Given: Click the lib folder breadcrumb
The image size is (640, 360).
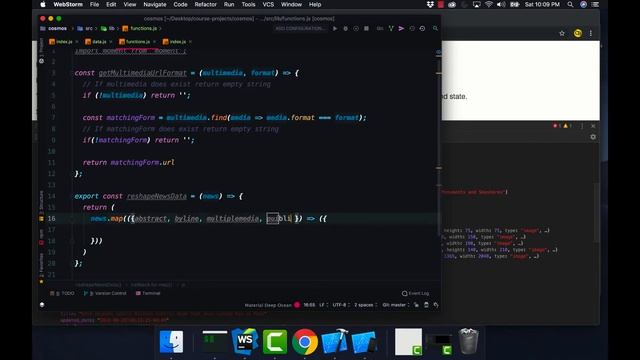Looking at the screenshot, I should click(x=108, y=29).
